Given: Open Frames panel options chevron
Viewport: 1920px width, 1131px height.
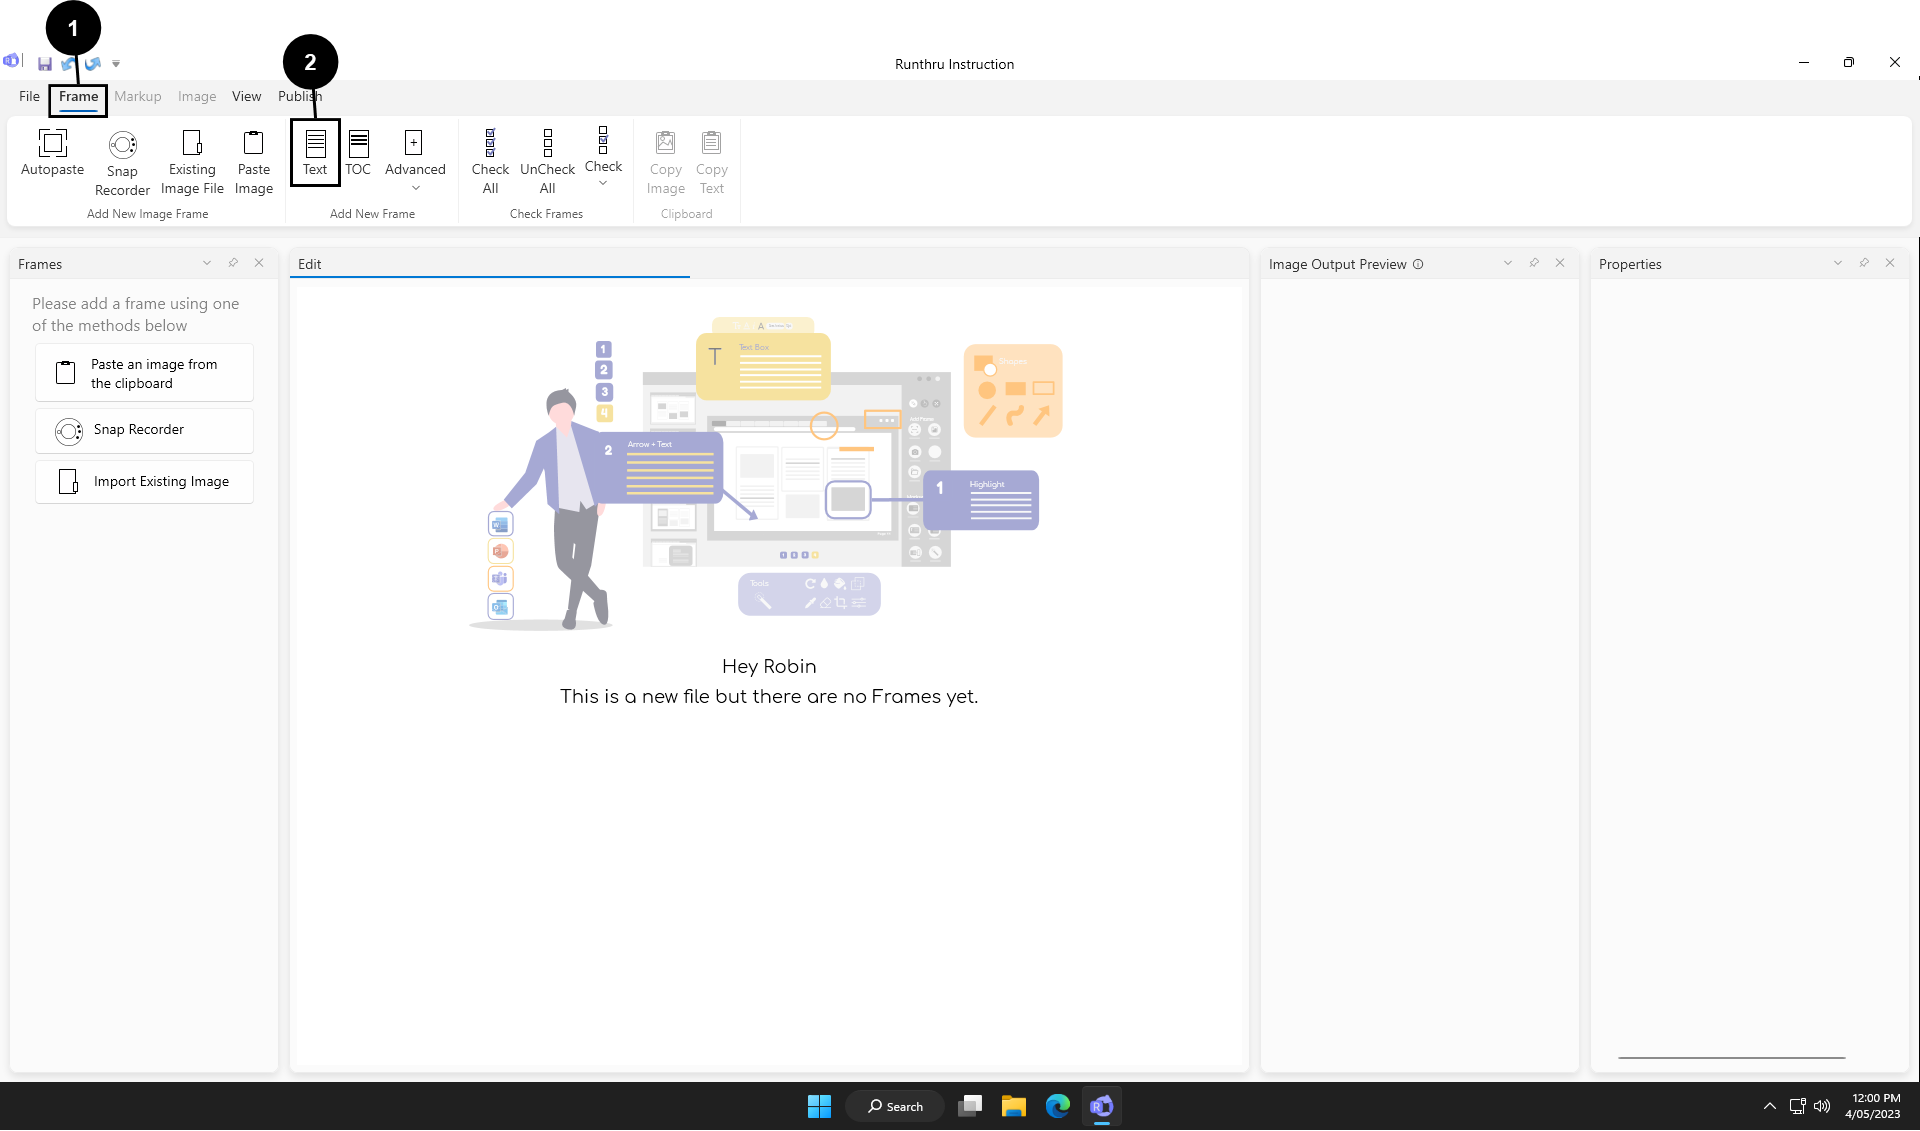Looking at the screenshot, I should coord(207,263).
